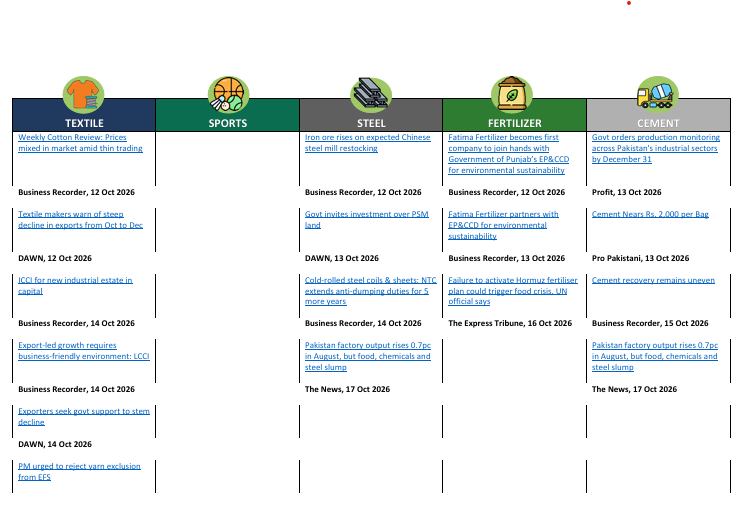
Task: Select the FERTILIZER column header
Action: tap(514, 115)
